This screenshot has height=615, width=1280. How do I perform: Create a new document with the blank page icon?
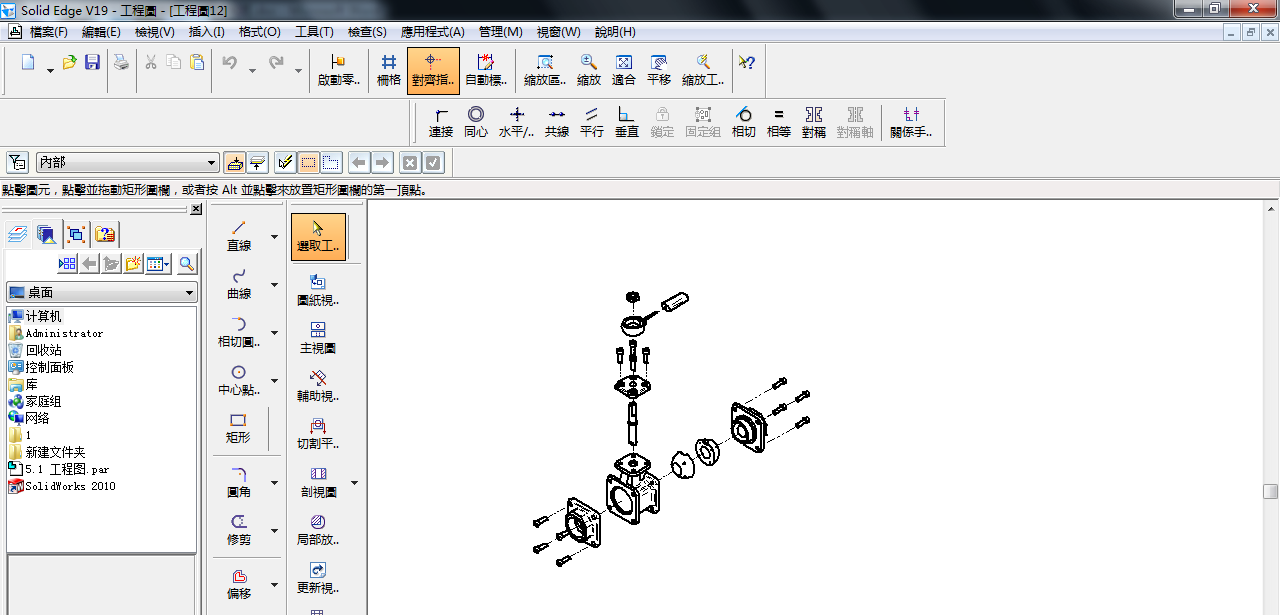point(28,63)
